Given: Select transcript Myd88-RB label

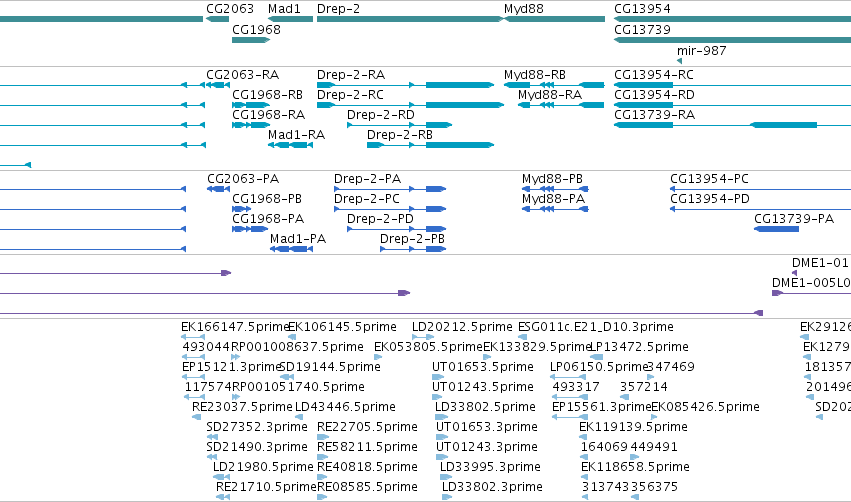Looking at the screenshot, I should pos(535,74).
